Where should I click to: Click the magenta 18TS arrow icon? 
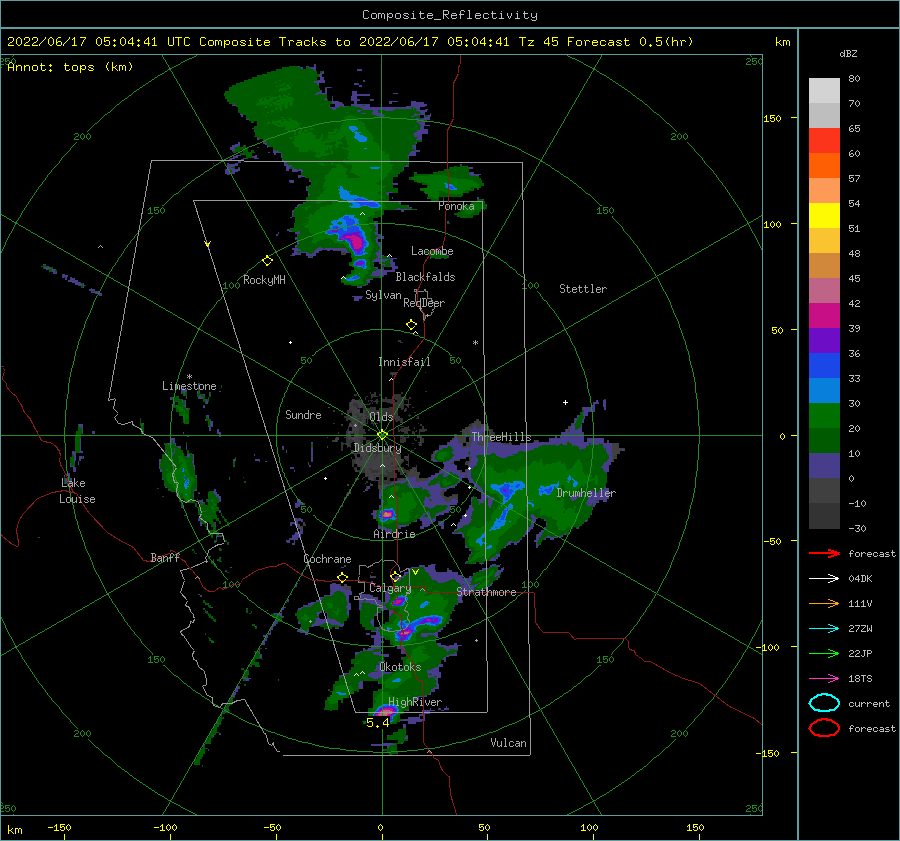pyautogui.click(x=824, y=679)
